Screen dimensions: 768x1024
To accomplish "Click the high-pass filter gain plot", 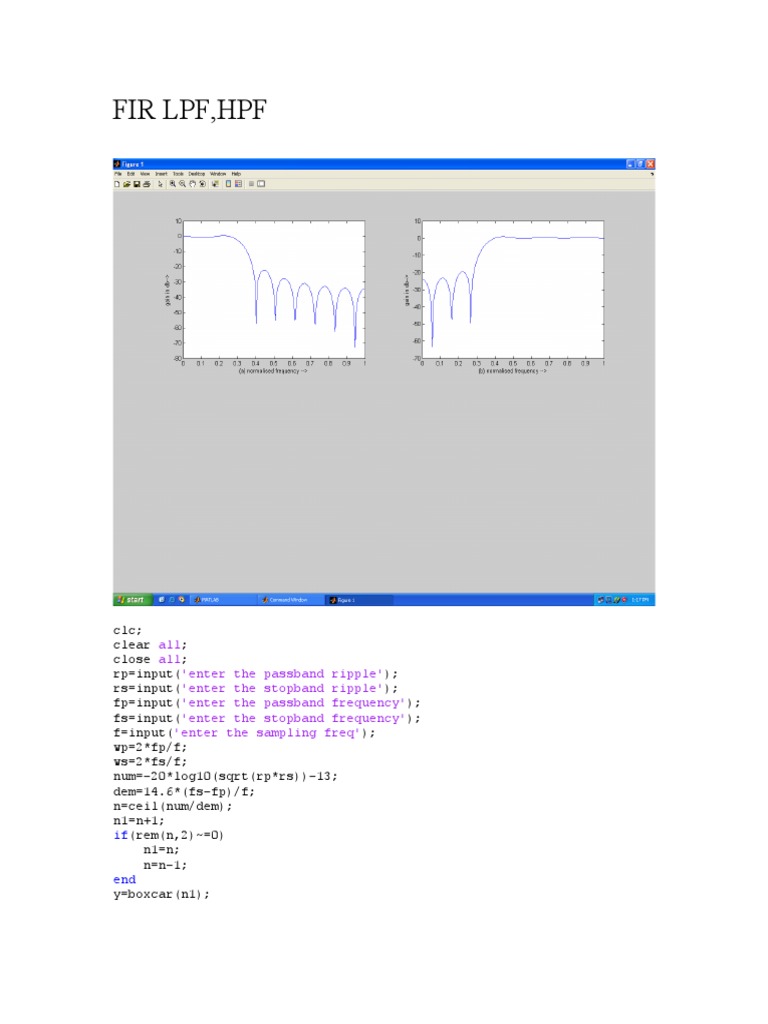I will [x=513, y=290].
